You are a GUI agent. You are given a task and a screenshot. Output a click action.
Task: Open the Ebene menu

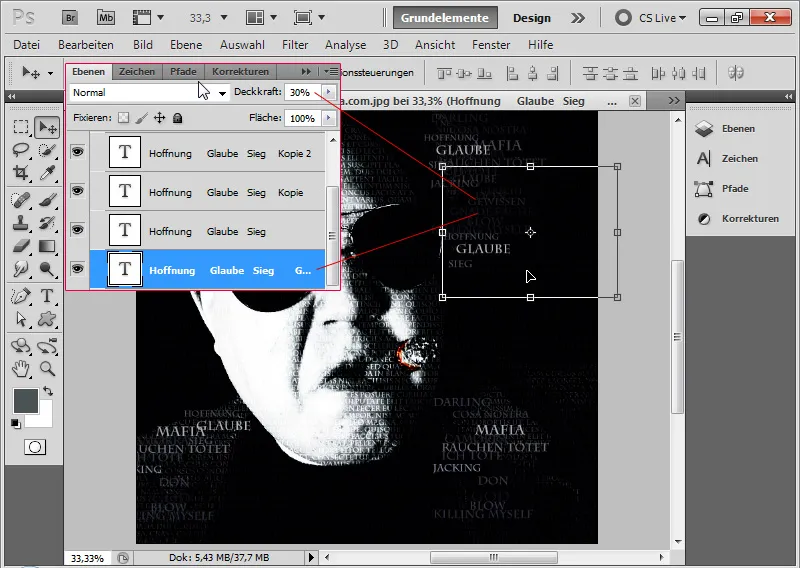click(186, 45)
